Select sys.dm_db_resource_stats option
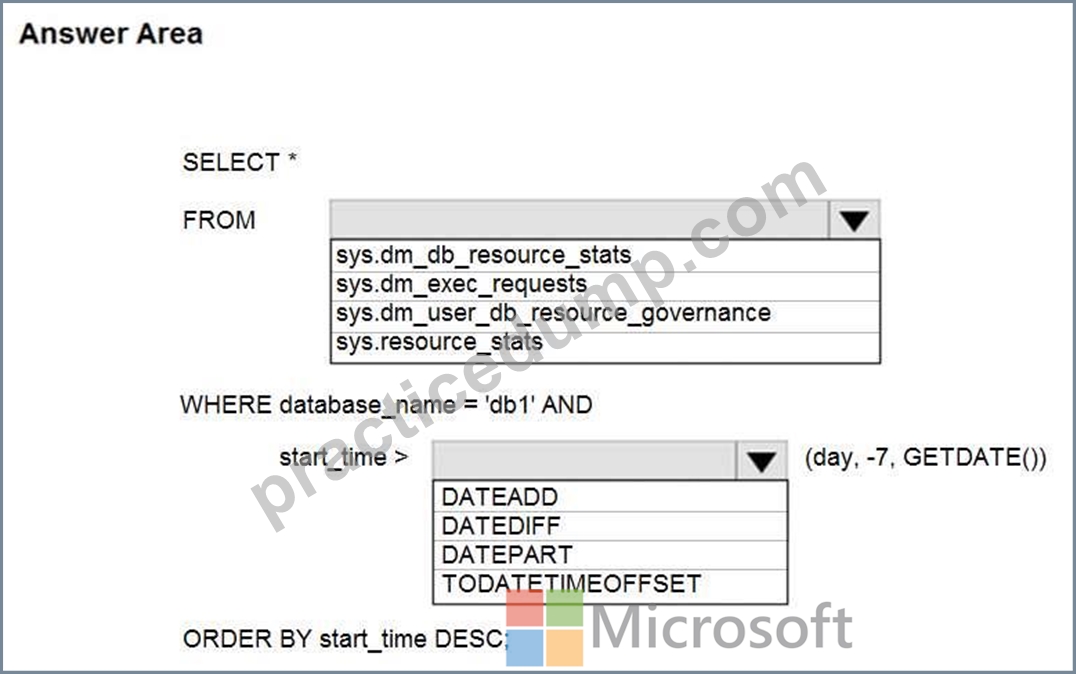The width and height of the screenshot is (1076, 674). pyautogui.click(x=605, y=255)
